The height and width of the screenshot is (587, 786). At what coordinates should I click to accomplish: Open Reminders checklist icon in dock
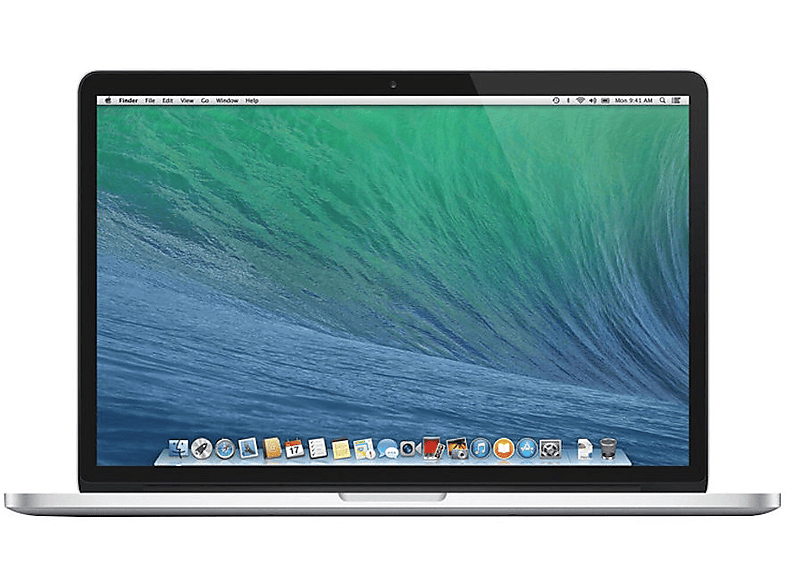click(317, 448)
